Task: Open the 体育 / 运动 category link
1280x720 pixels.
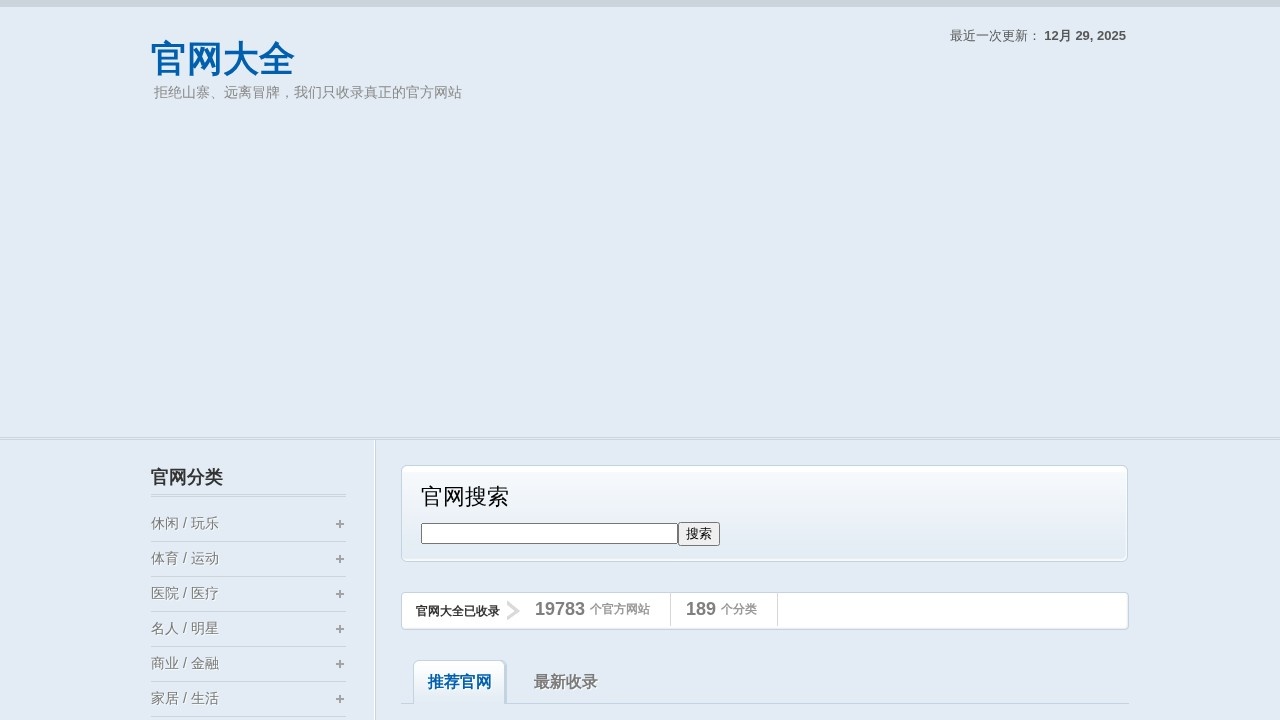Action: pos(185,559)
